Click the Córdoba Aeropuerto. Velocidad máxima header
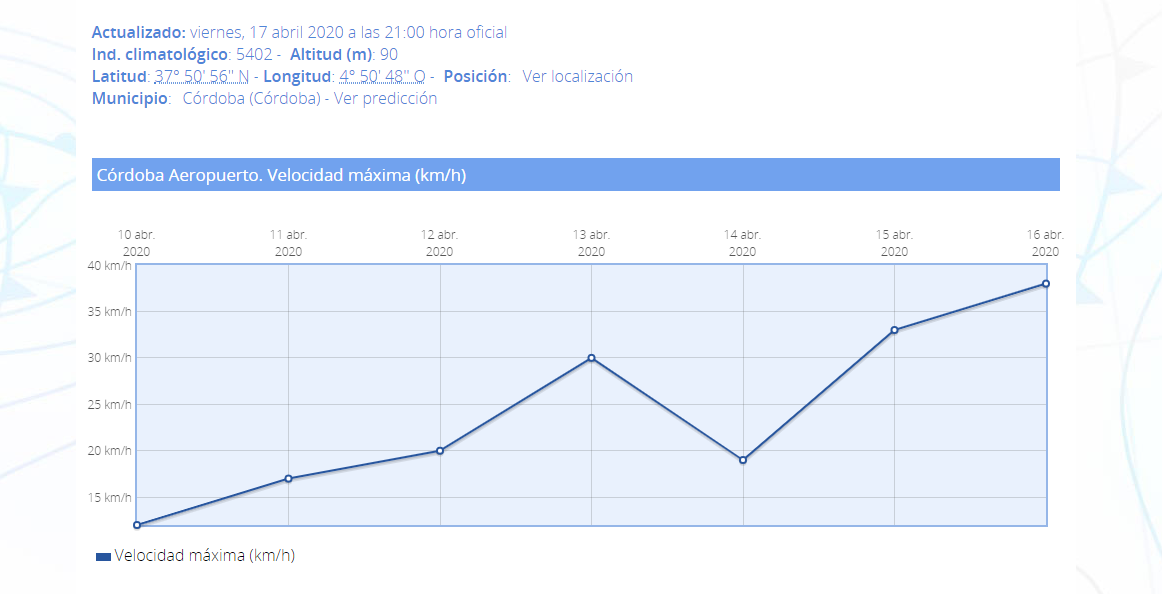 click(x=576, y=176)
